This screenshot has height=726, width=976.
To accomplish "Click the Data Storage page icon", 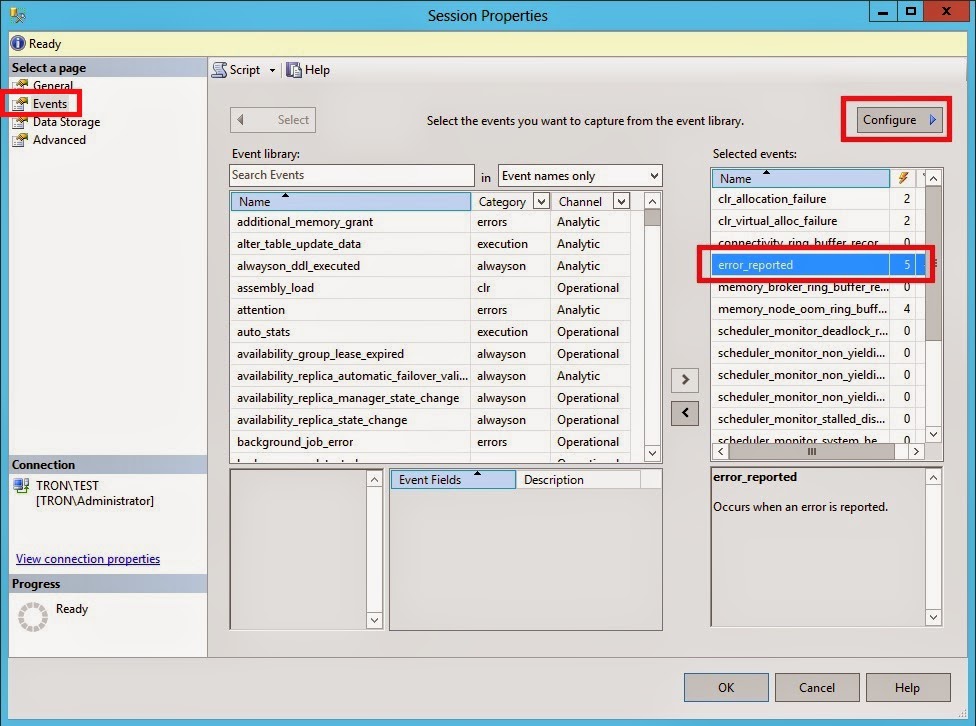I will [21, 121].
